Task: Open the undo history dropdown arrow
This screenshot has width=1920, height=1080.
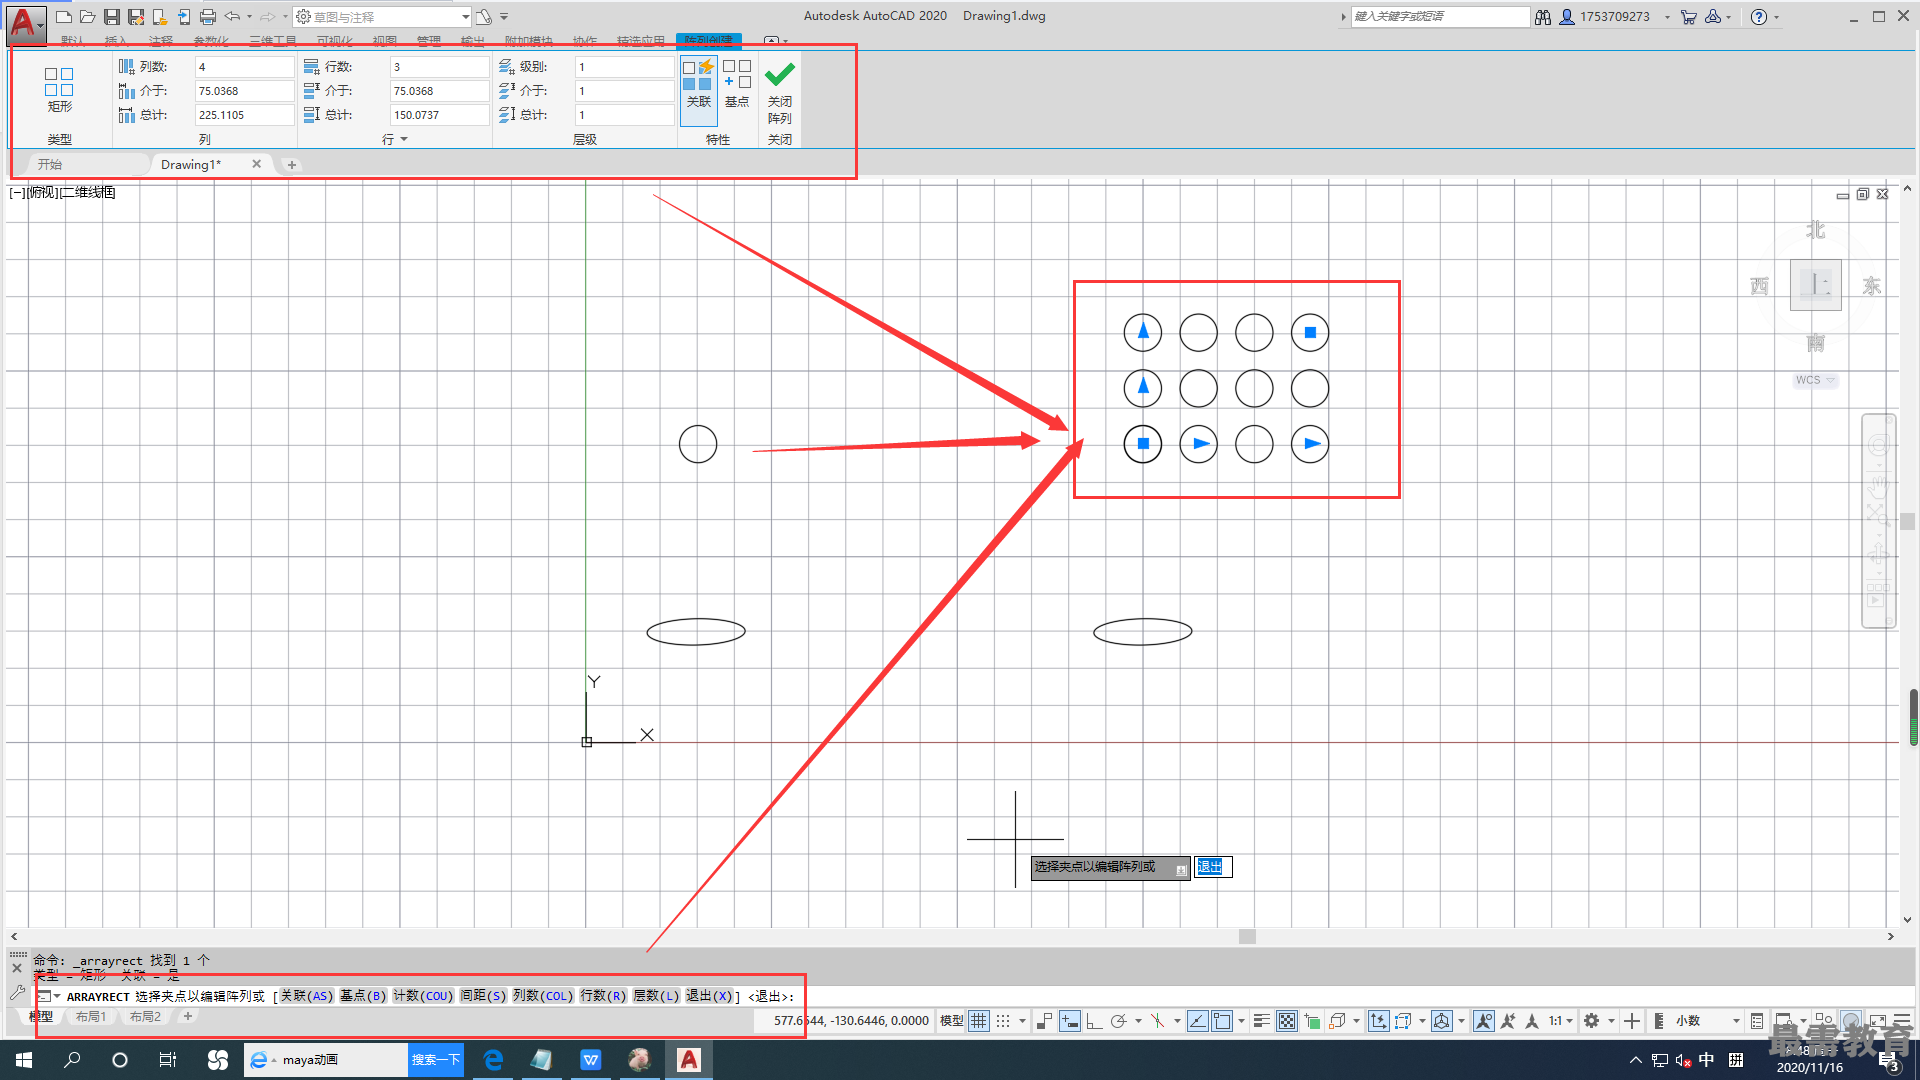Action: pyautogui.click(x=249, y=17)
